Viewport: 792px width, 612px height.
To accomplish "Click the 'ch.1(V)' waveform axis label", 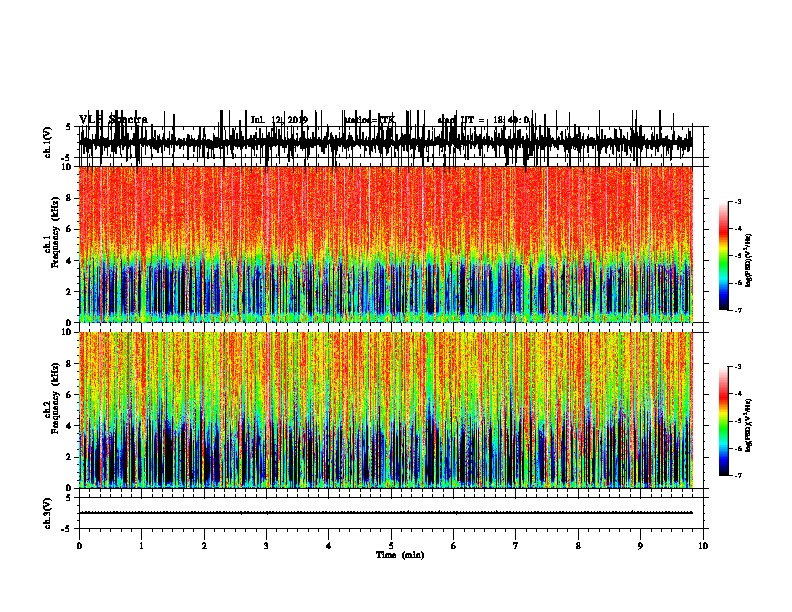I will point(48,142).
